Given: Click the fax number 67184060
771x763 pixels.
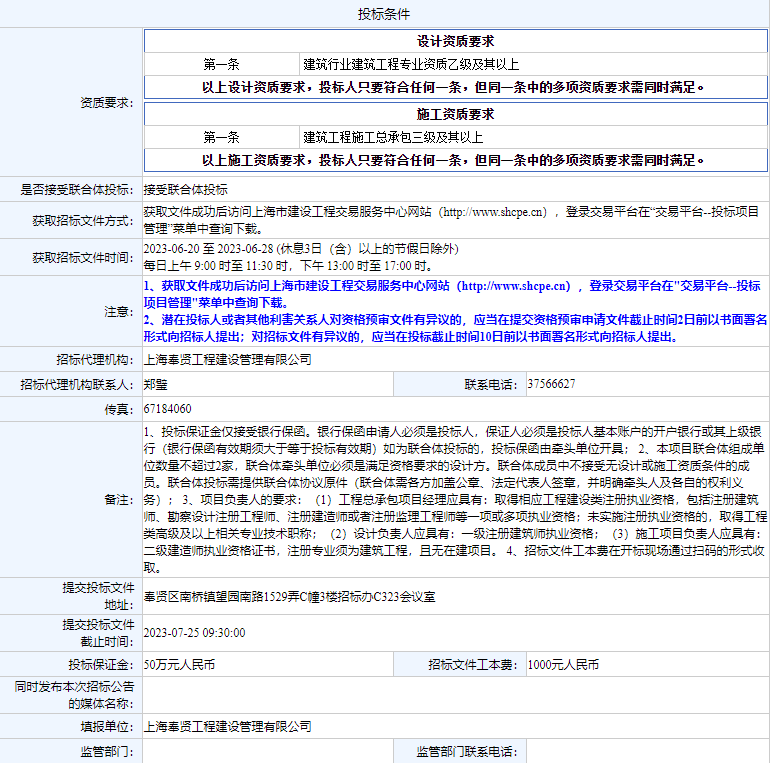Looking at the screenshot, I should tap(168, 409).
